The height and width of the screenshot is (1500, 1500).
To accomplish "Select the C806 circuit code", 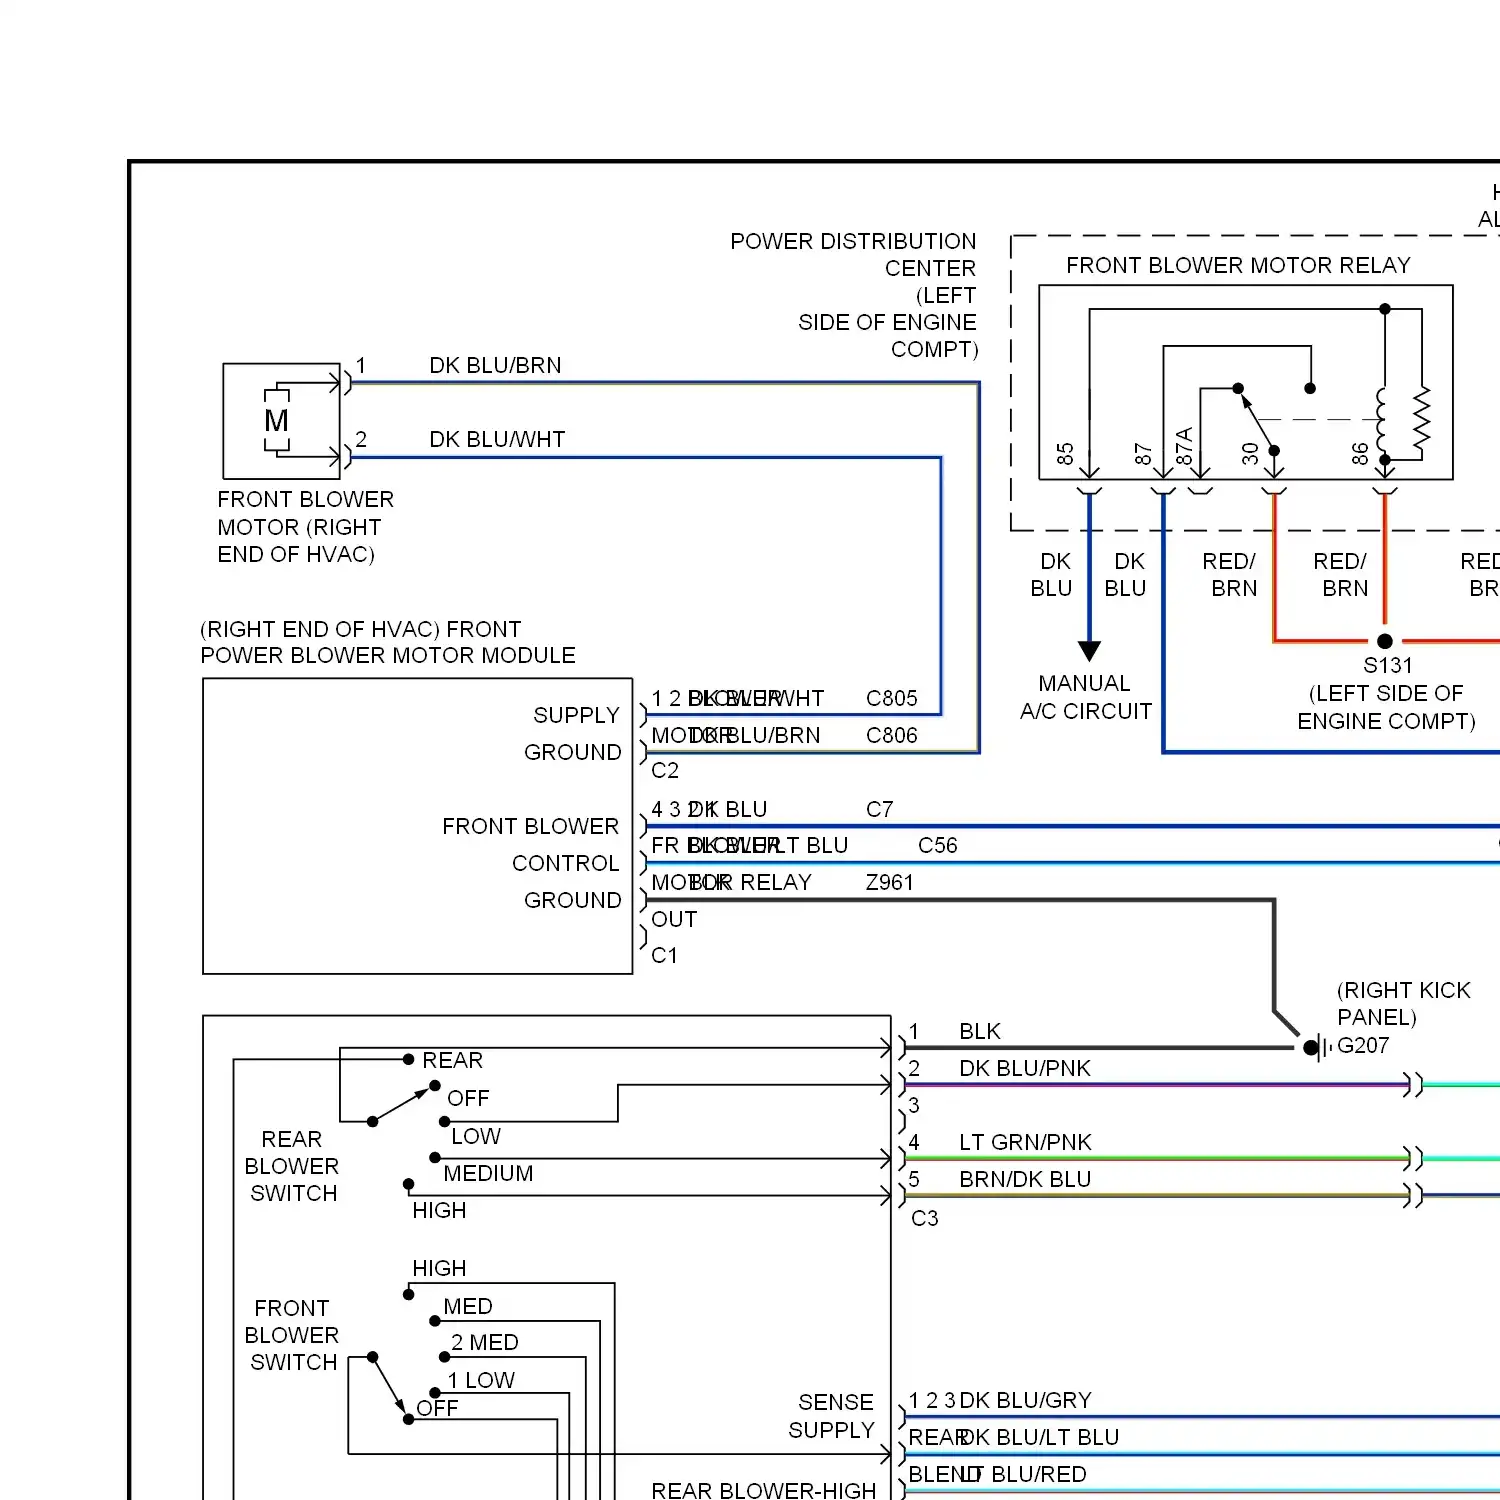I will [x=892, y=736].
